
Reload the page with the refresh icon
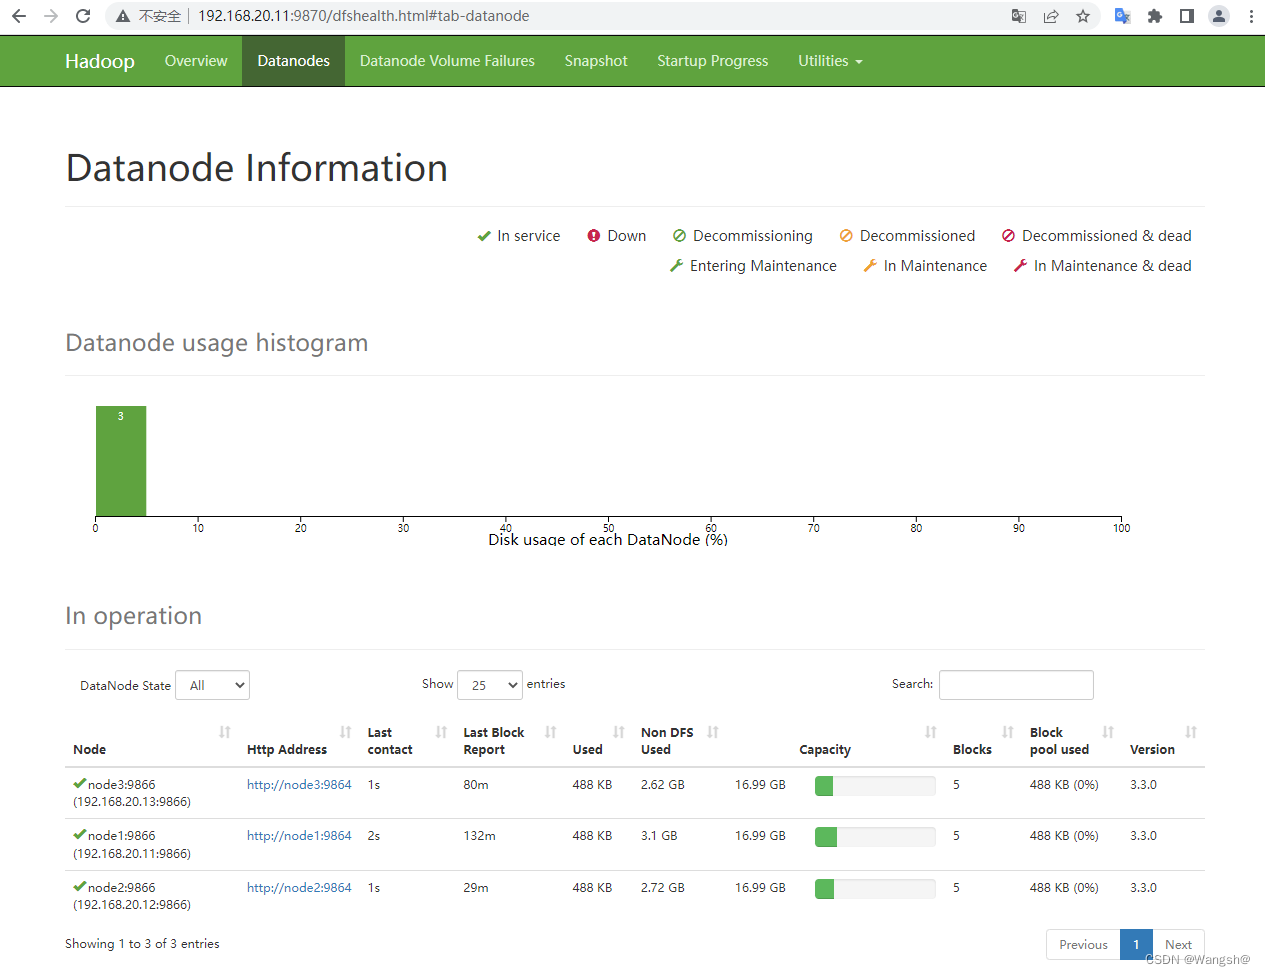(x=83, y=16)
